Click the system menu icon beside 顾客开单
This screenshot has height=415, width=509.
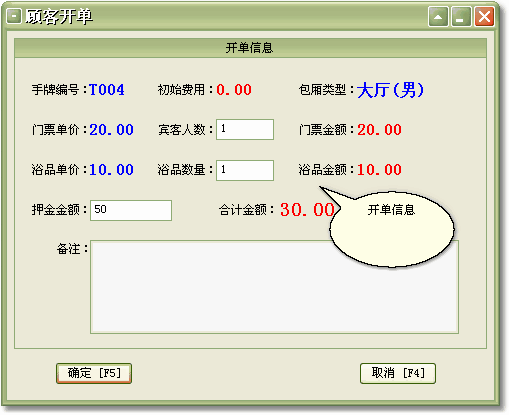point(14,16)
